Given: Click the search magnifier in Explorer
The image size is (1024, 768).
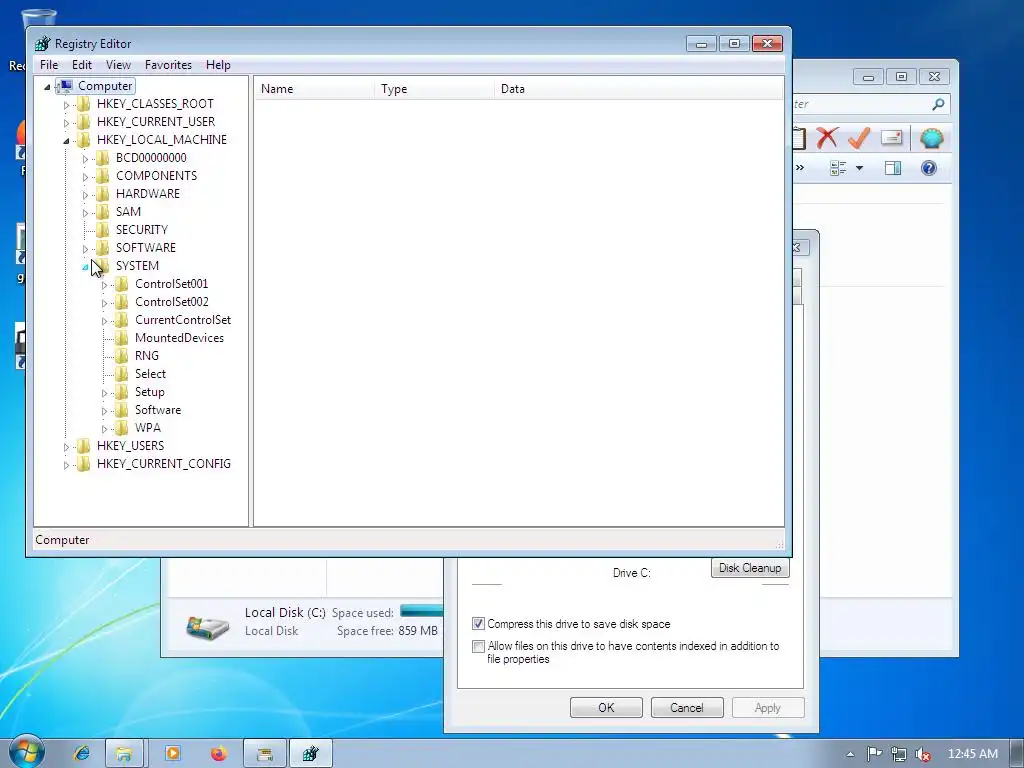Looking at the screenshot, I should (938, 104).
